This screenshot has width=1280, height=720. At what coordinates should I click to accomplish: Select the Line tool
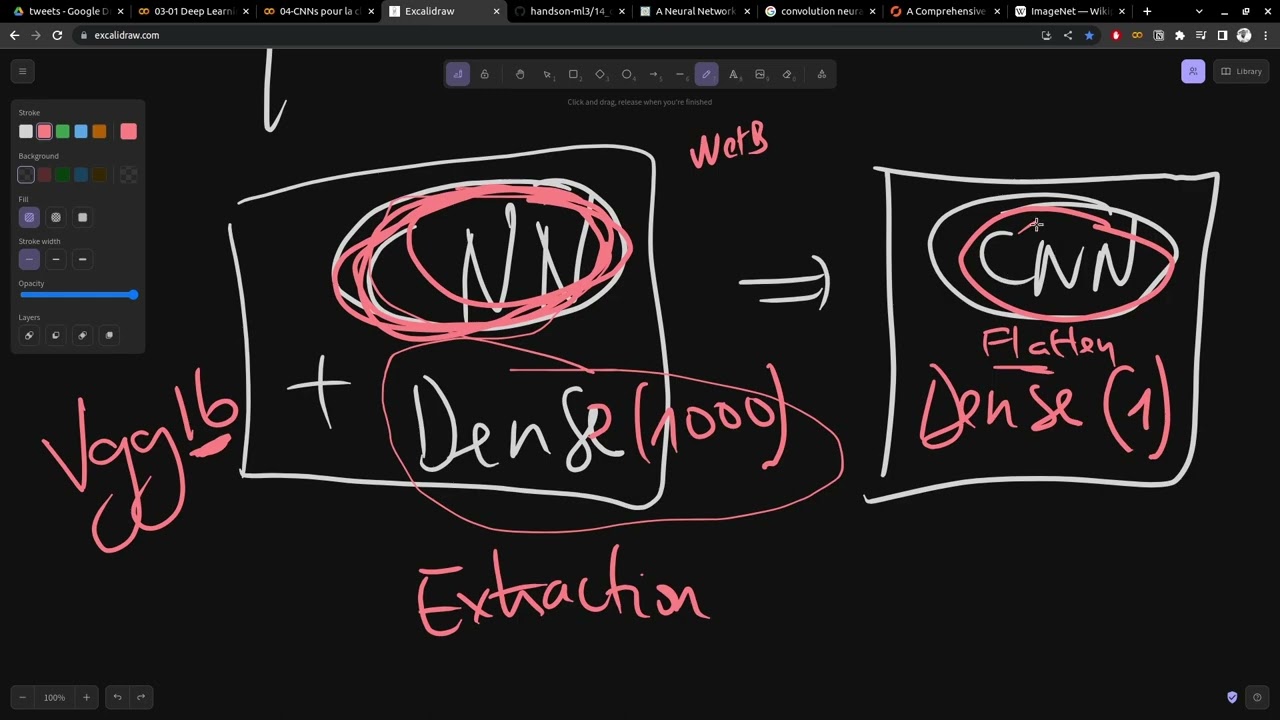(x=680, y=74)
